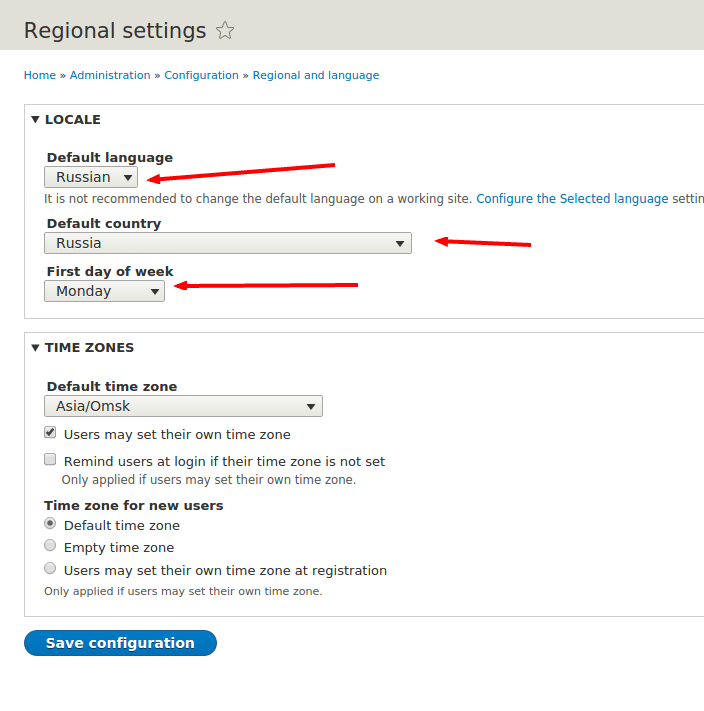
Task: Collapse the TIME ZONES section triangle
Action: [x=35, y=347]
